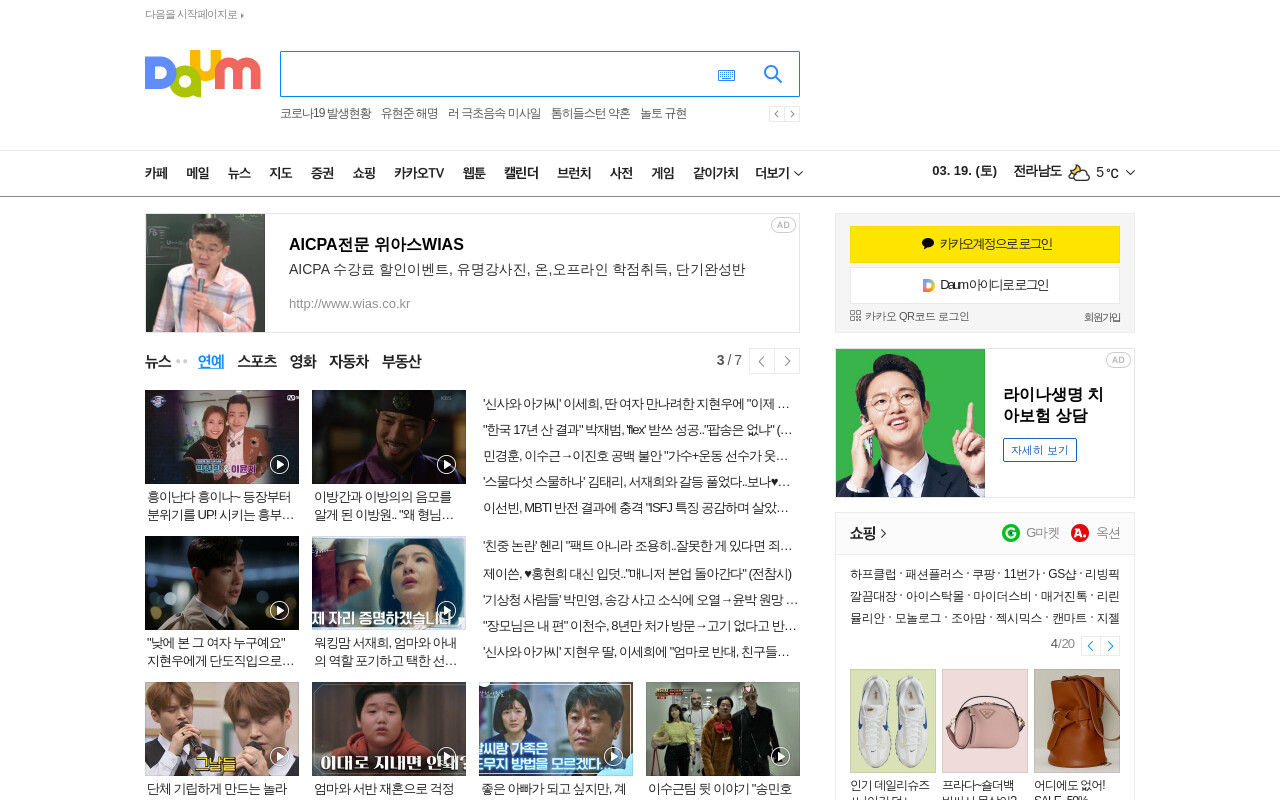Click 하프클럽 shopping mall link

point(873,574)
